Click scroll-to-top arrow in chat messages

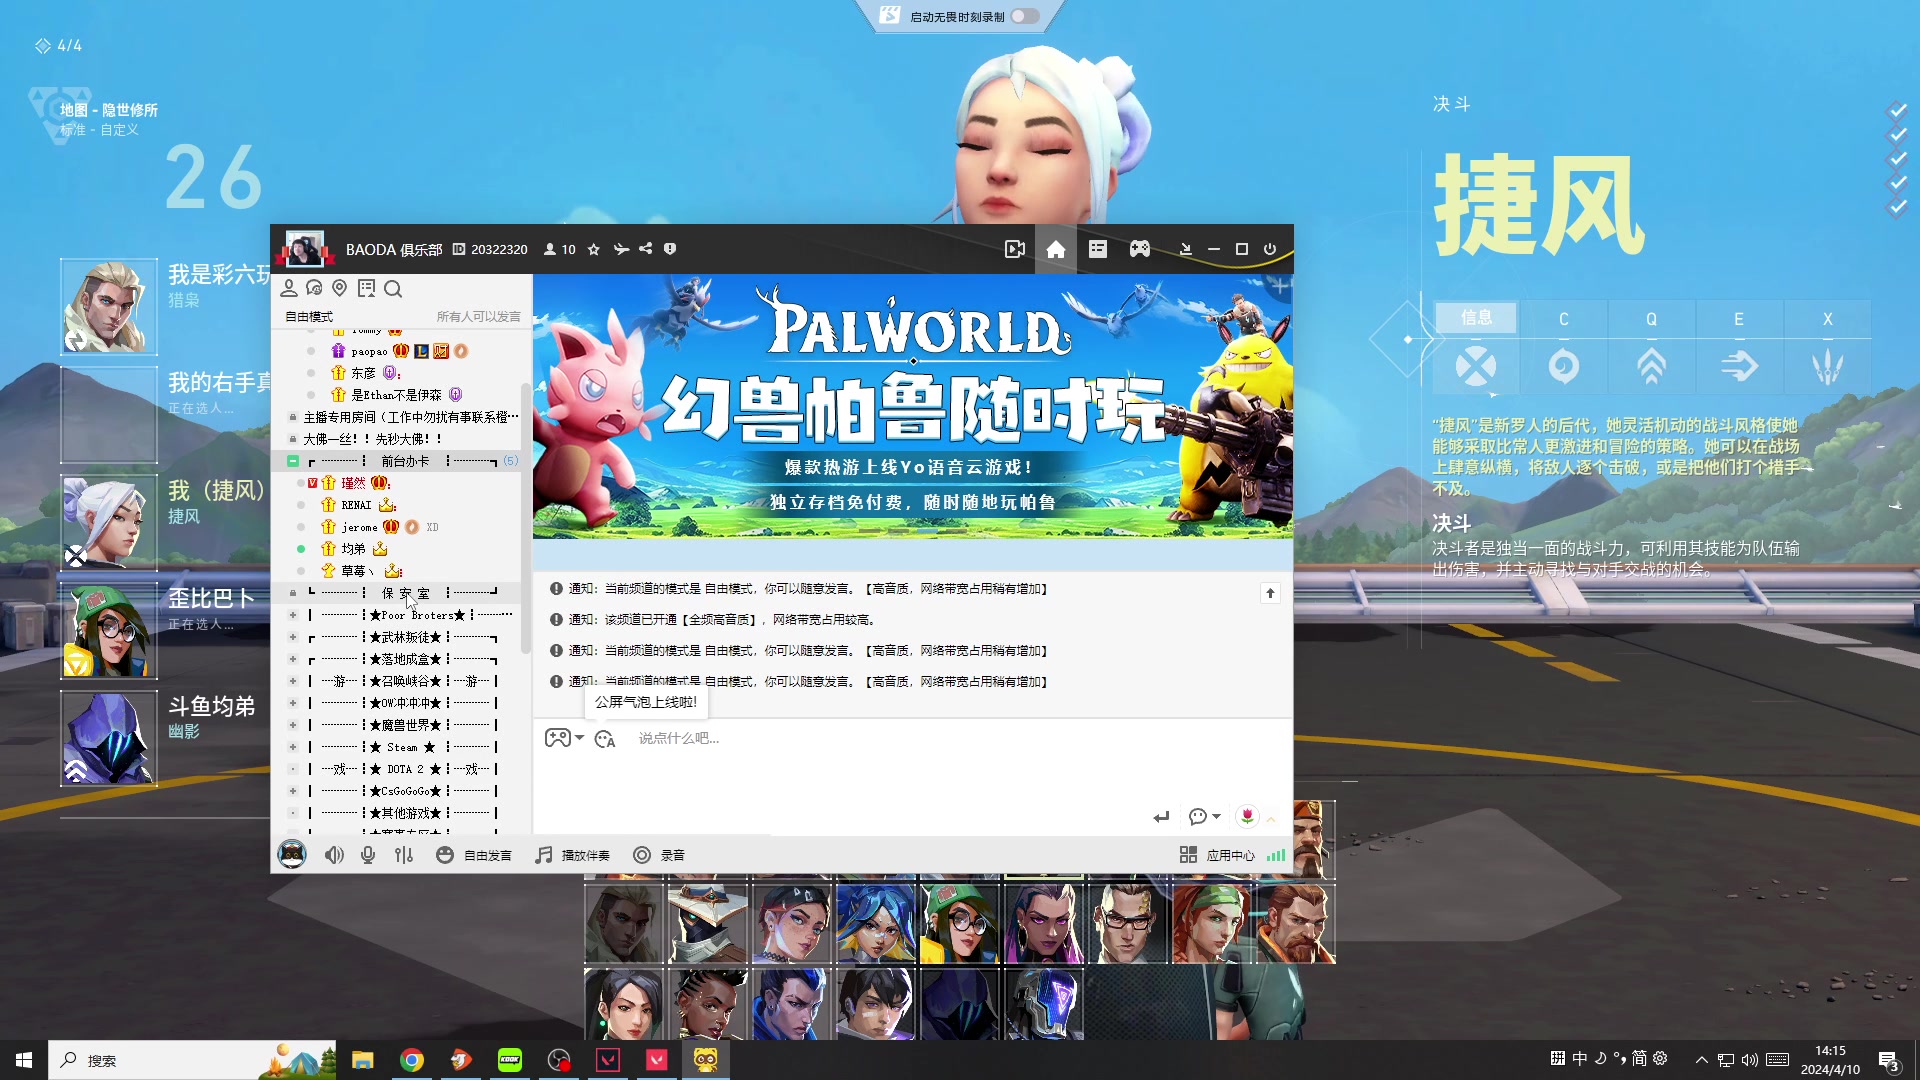pyautogui.click(x=1270, y=593)
